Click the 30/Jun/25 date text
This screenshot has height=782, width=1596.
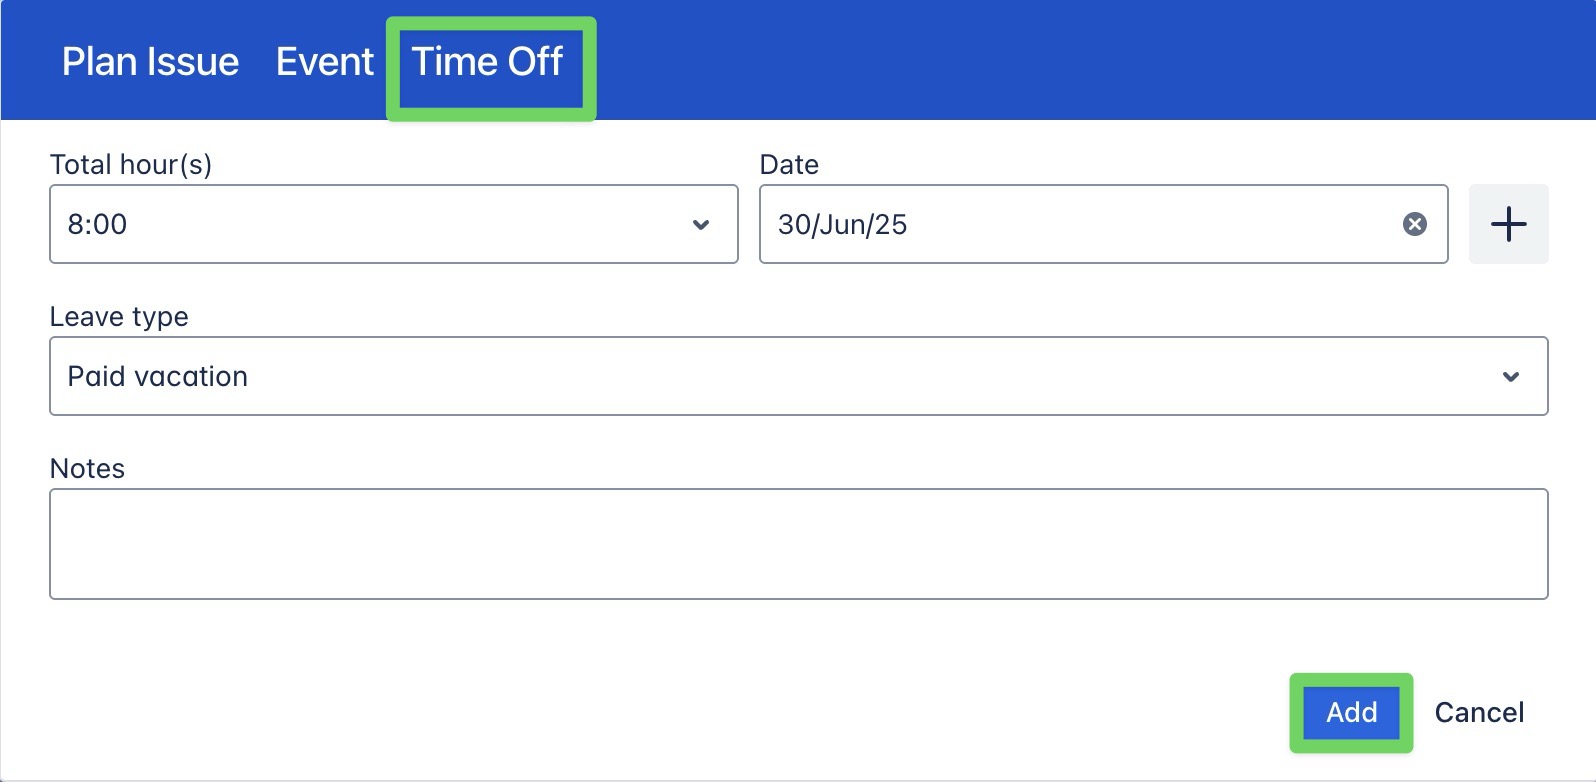click(x=842, y=224)
